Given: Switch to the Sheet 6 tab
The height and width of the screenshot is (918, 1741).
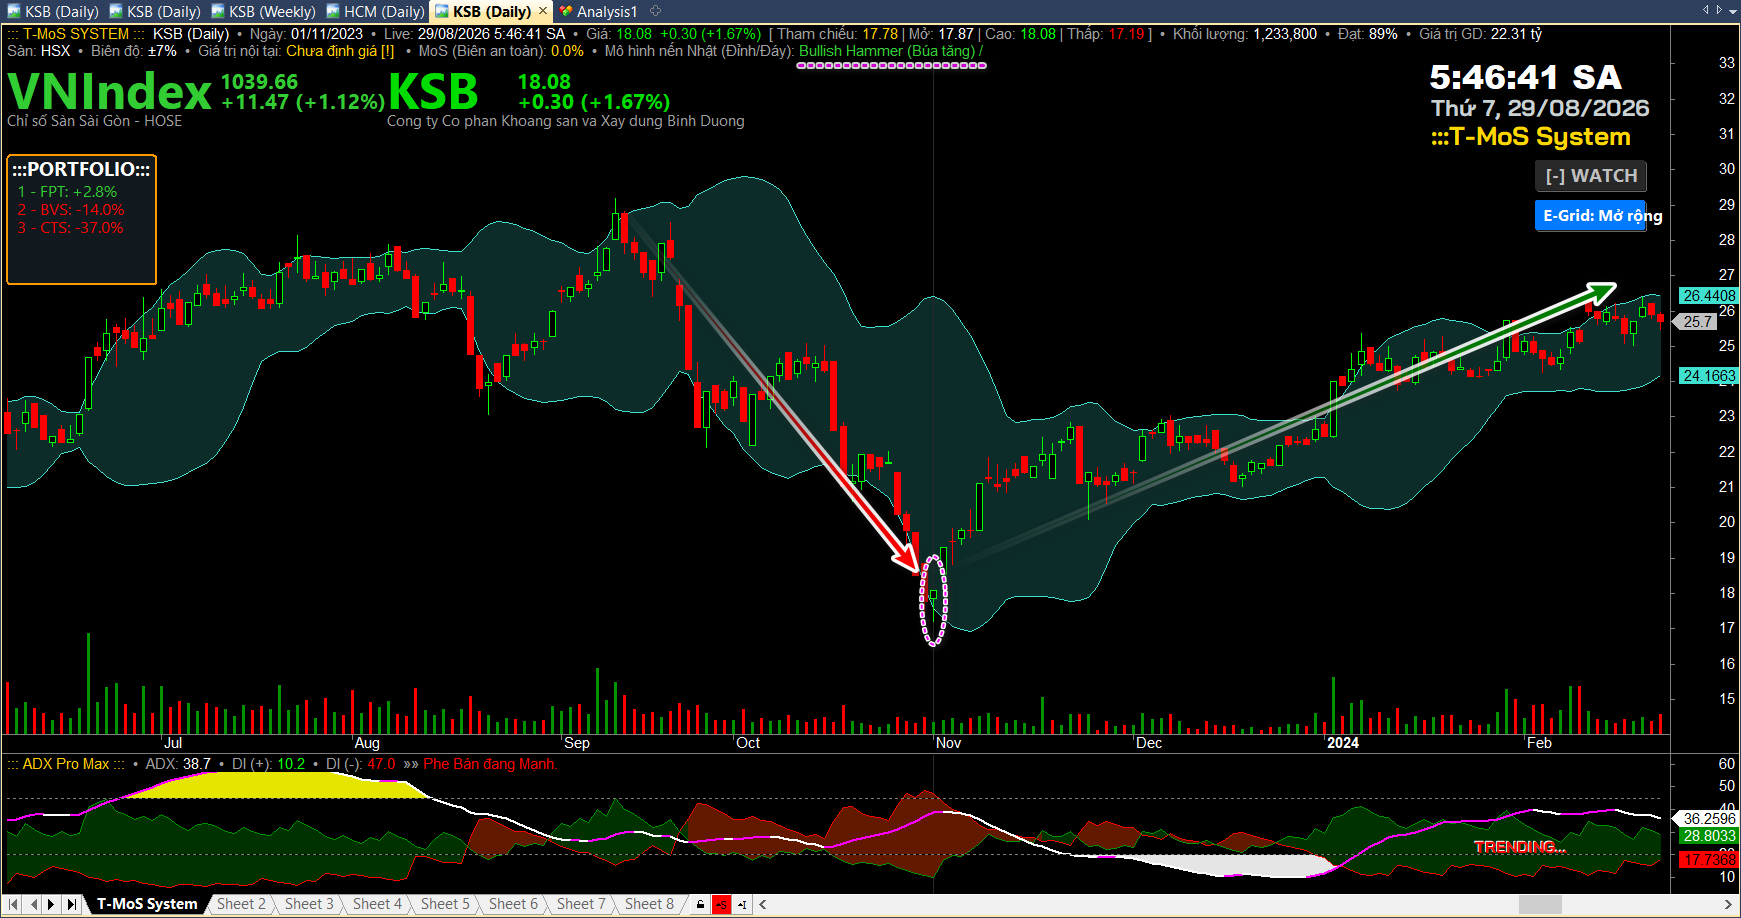Looking at the screenshot, I should click(x=513, y=904).
